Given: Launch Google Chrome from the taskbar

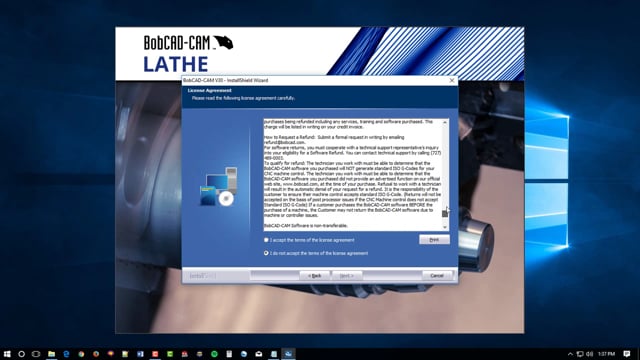Looking at the screenshot, I should [81, 354].
